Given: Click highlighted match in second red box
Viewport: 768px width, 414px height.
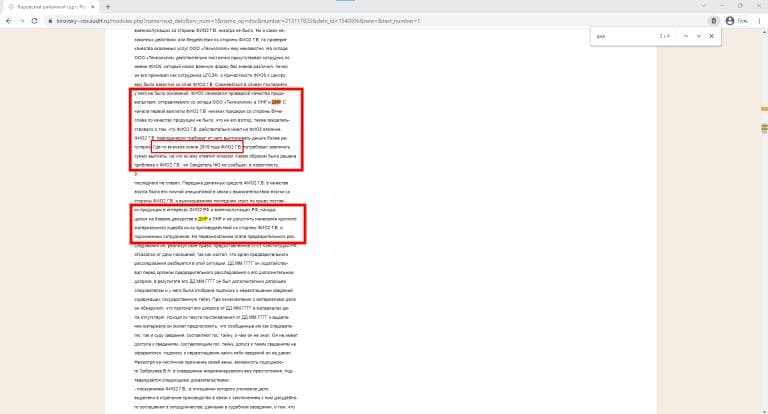Looking at the screenshot, I should (203, 217).
